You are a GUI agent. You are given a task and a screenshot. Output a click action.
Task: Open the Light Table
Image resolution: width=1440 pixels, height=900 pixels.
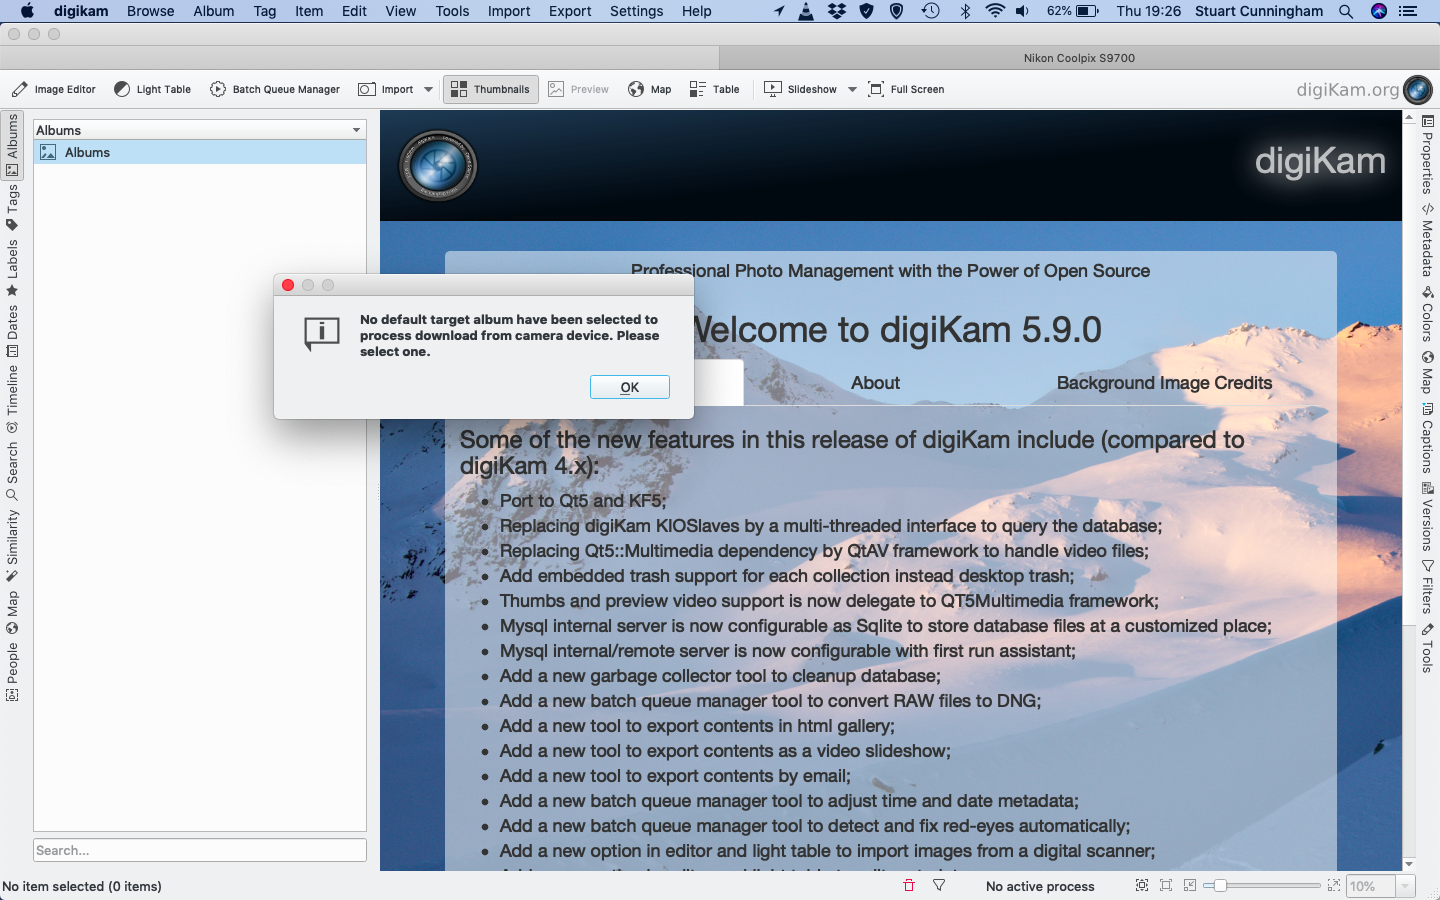click(152, 89)
